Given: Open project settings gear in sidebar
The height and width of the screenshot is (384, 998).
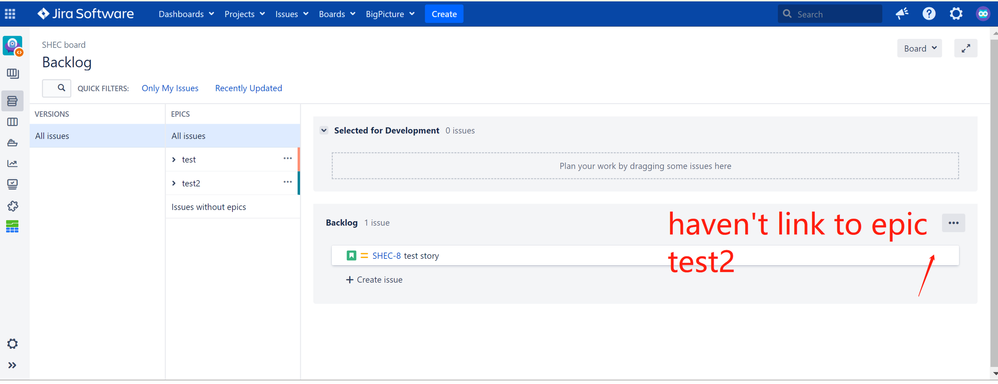Looking at the screenshot, I should (12, 344).
